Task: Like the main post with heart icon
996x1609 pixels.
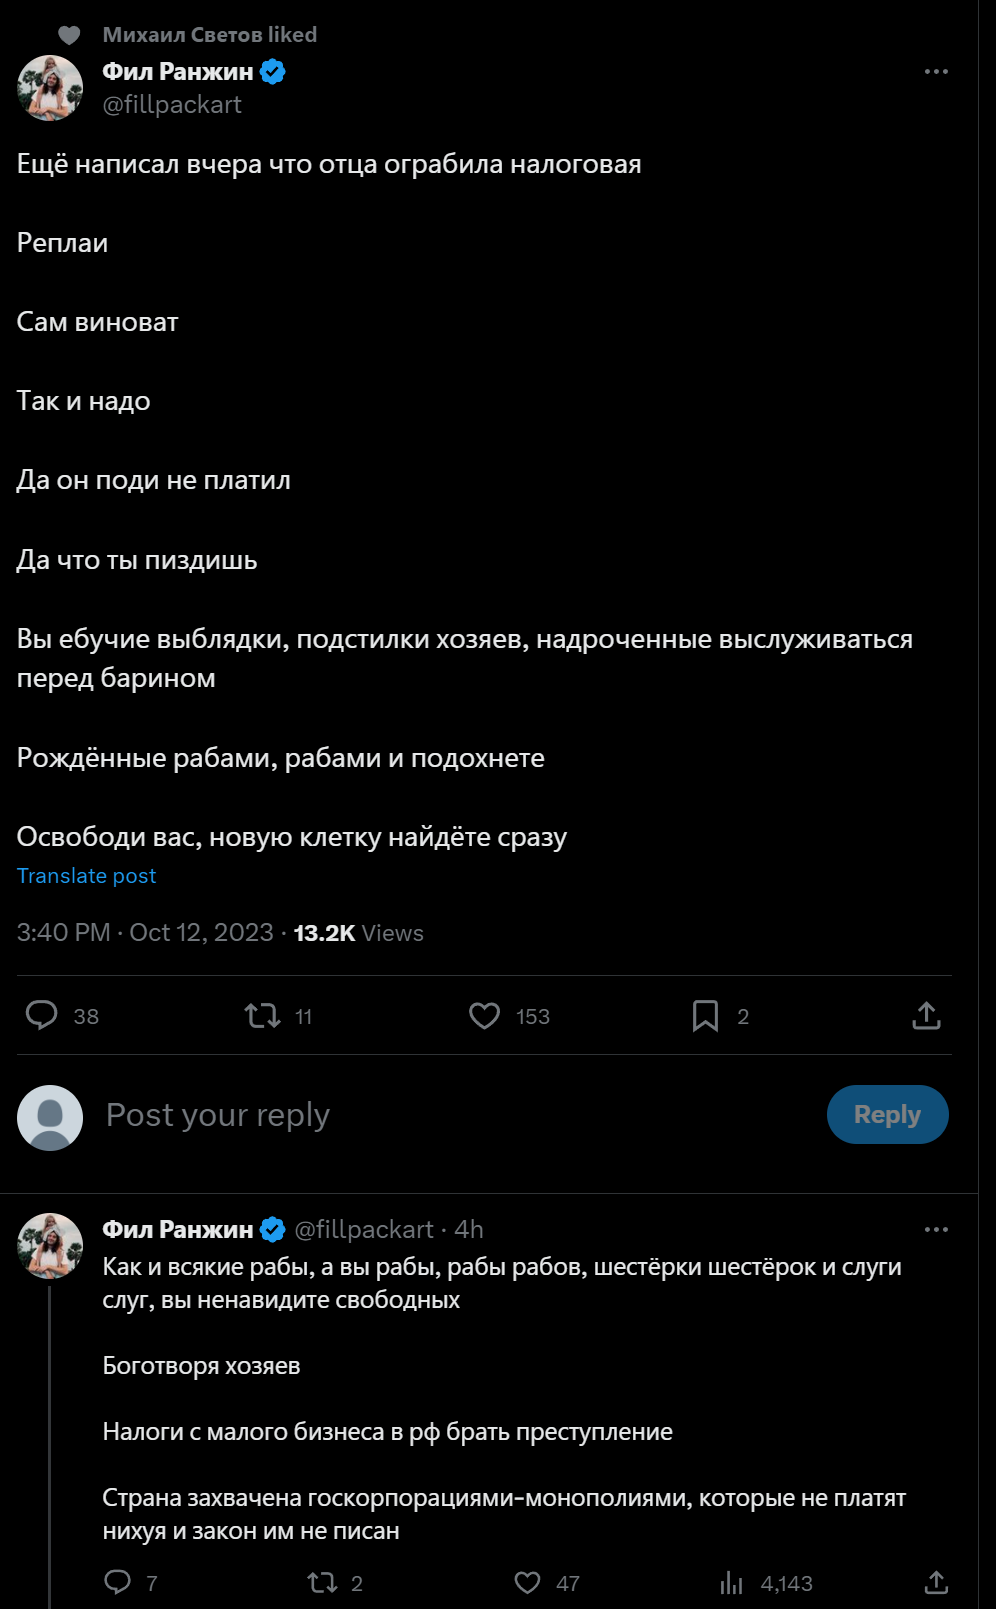Action: [485, 1016]
